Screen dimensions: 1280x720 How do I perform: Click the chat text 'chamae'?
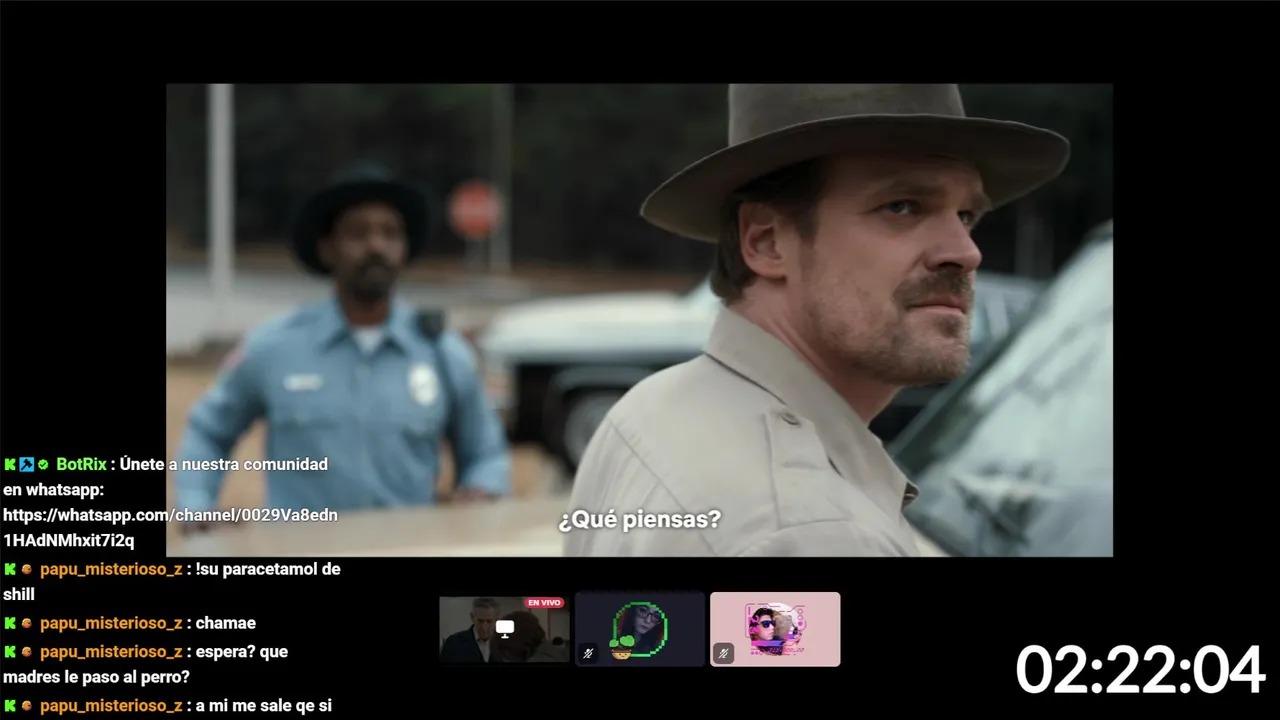point(226,623)
